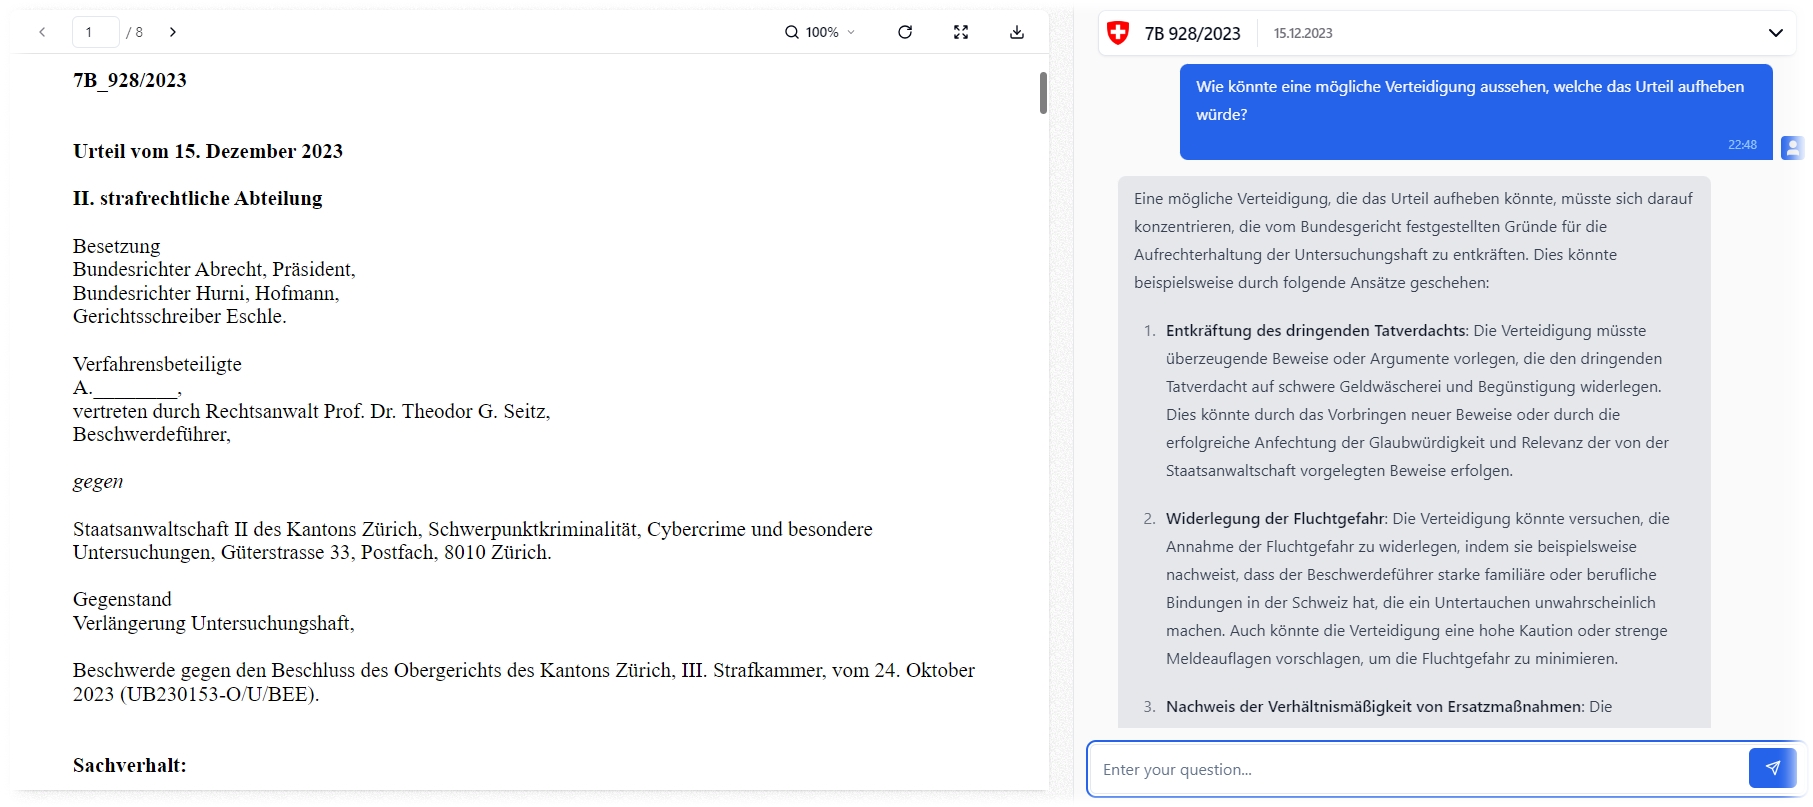1813x807 pixels.
Task: Click 'Bundesrichter Abrecht, Präsident,' line
Action: [214, 269]
